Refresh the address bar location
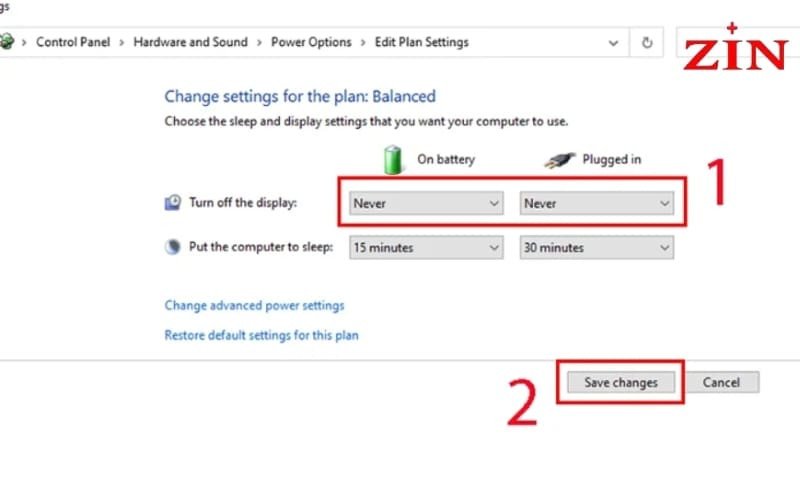The width and height of the screenshot is (800, 500). (647, 42)
